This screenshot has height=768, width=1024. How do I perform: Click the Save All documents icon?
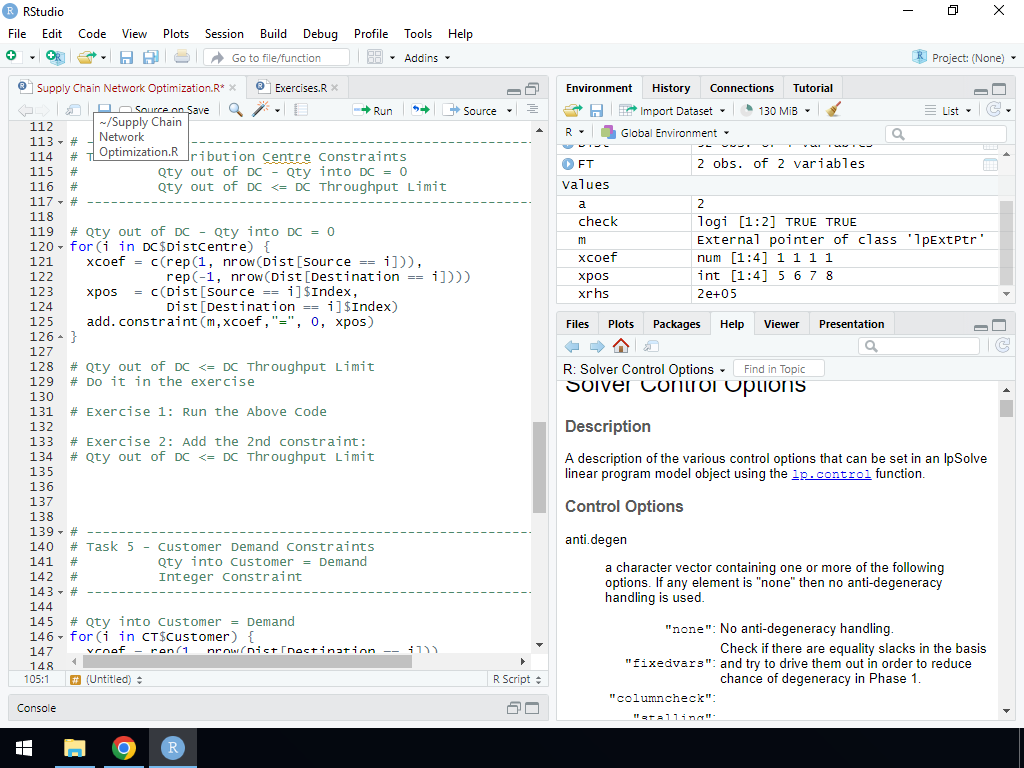(150, 58)
